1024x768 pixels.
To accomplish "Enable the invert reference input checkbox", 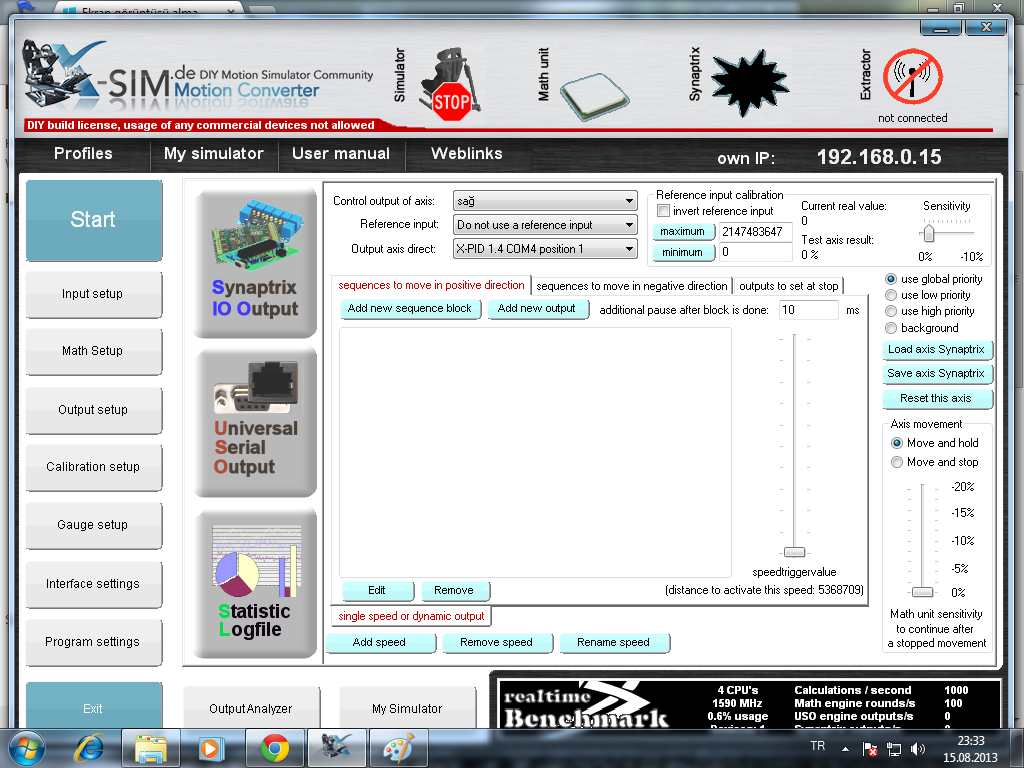I will pos(663,211).
